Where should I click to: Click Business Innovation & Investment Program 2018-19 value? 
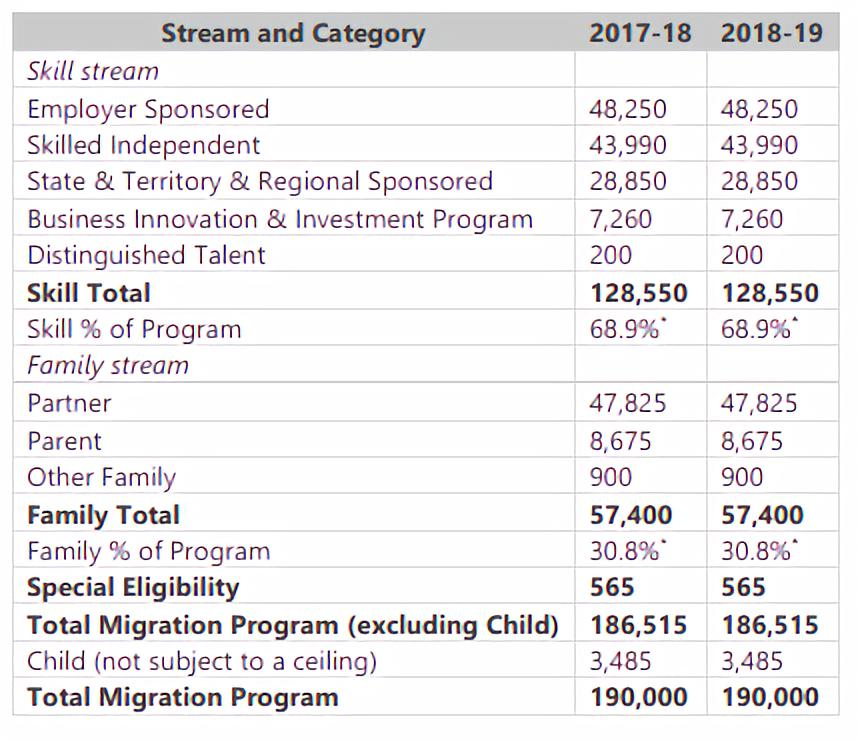click(751, 219)
